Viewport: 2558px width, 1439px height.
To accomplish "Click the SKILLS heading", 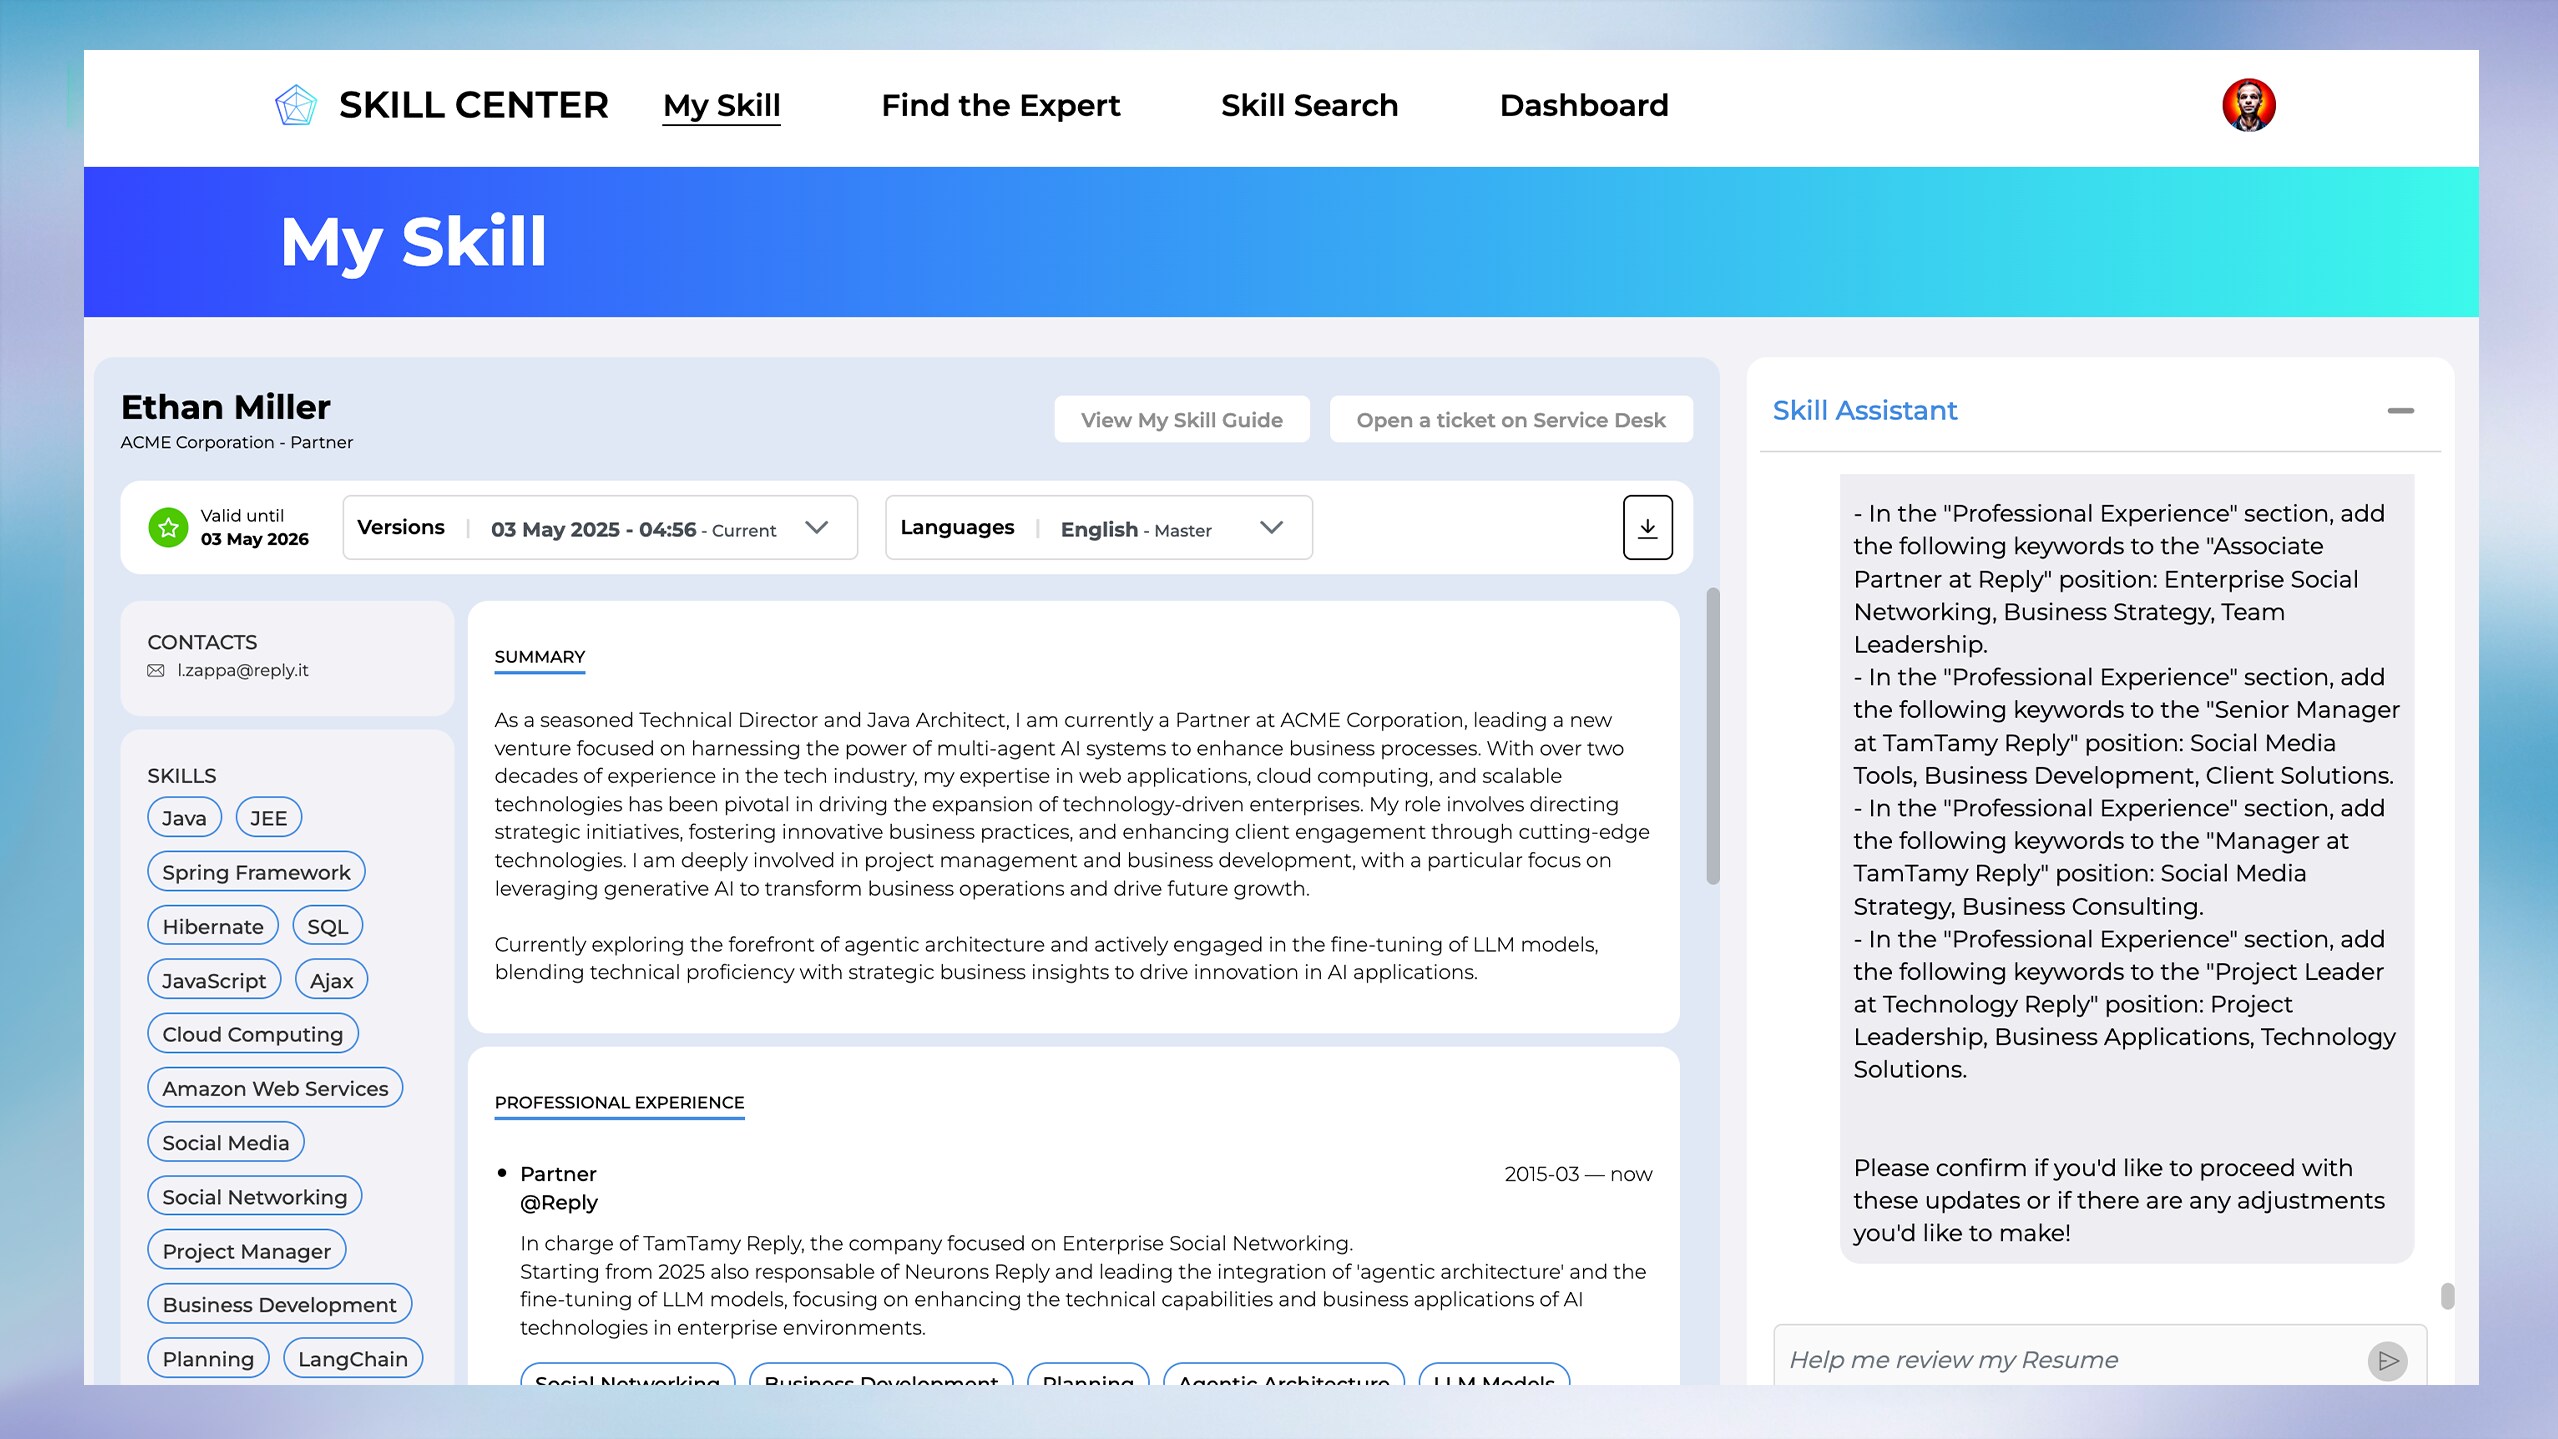I will pyautogui.click(x=181, y=776).
